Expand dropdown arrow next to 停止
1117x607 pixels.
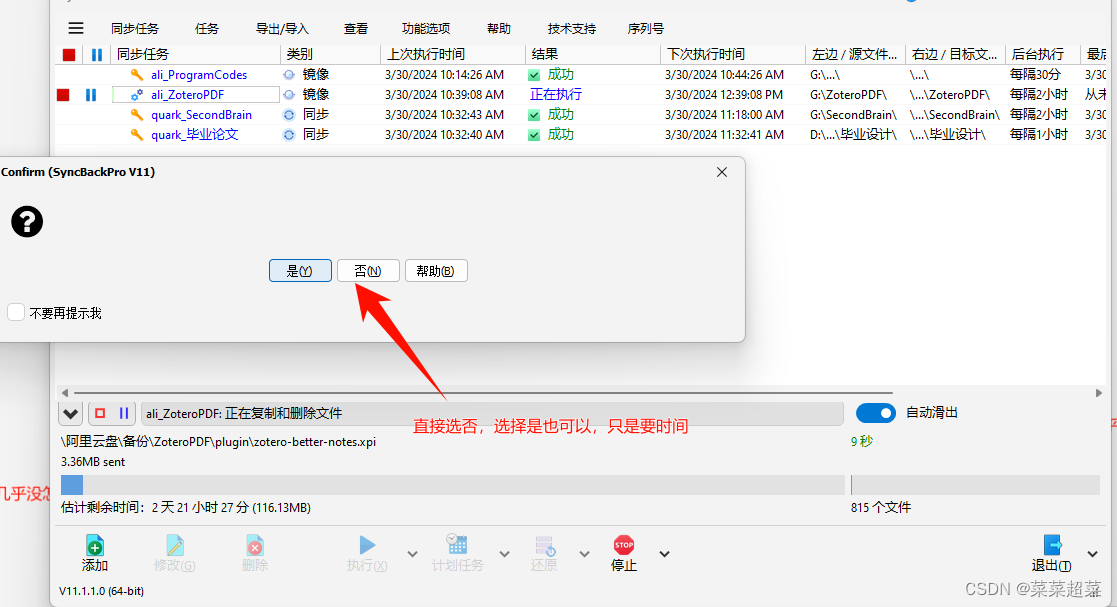(664, 554)
